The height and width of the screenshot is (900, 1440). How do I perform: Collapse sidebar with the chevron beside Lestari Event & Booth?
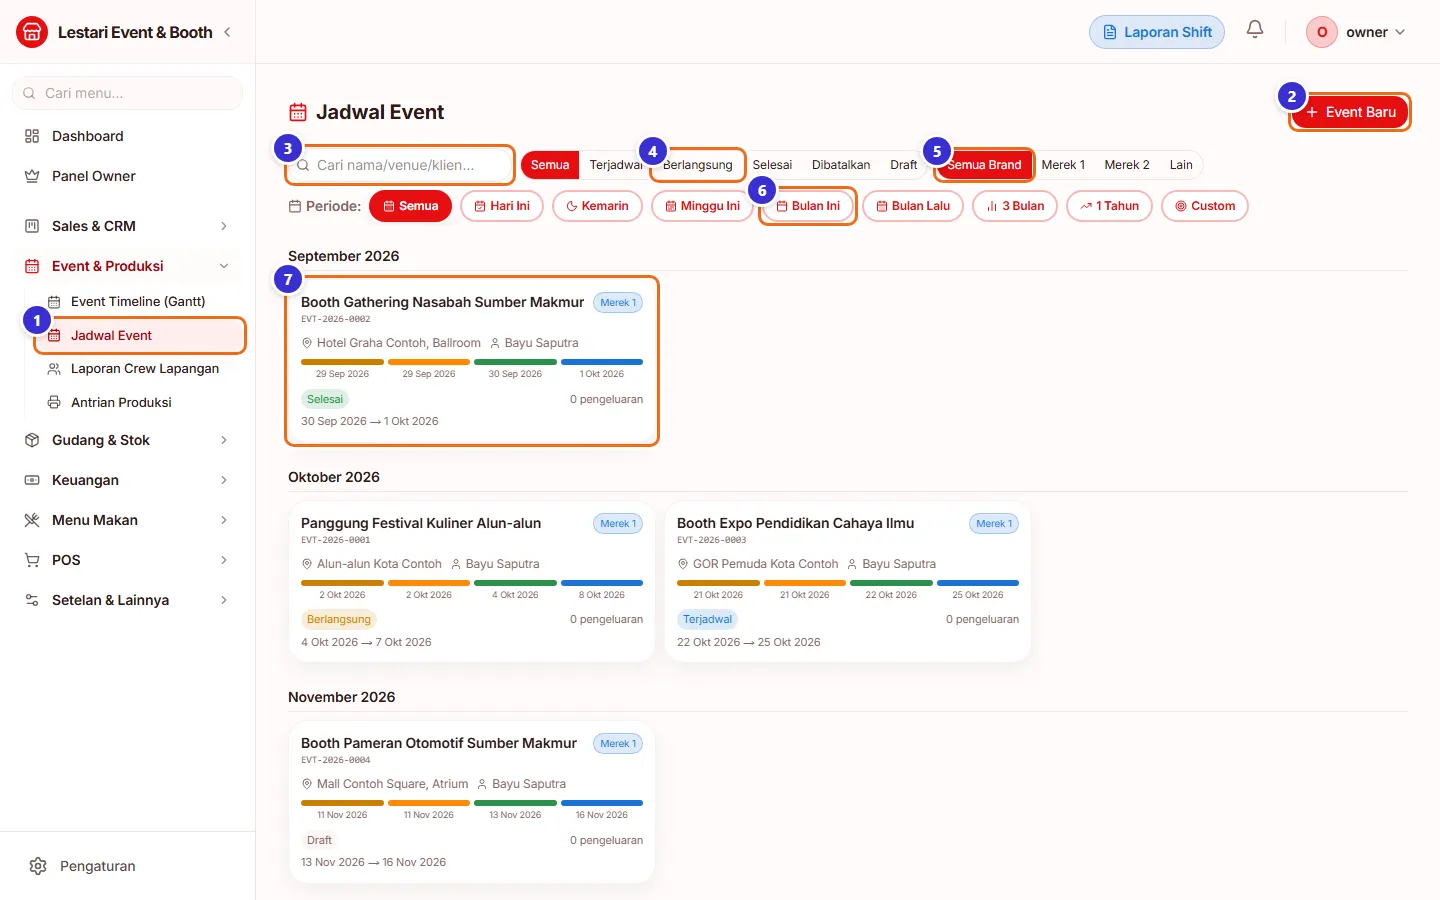pos(227,32)
